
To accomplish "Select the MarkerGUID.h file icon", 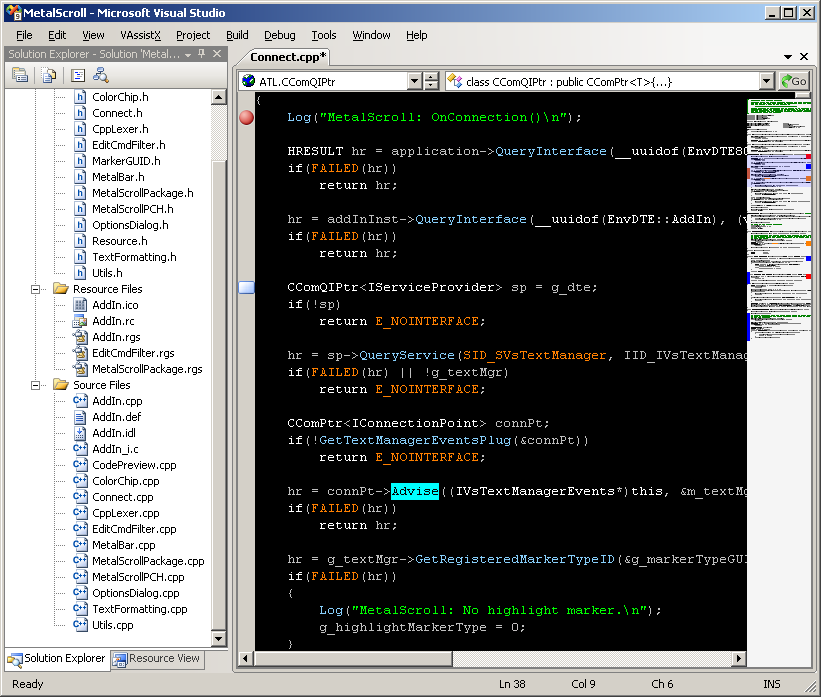I will (x=80, y=161).
